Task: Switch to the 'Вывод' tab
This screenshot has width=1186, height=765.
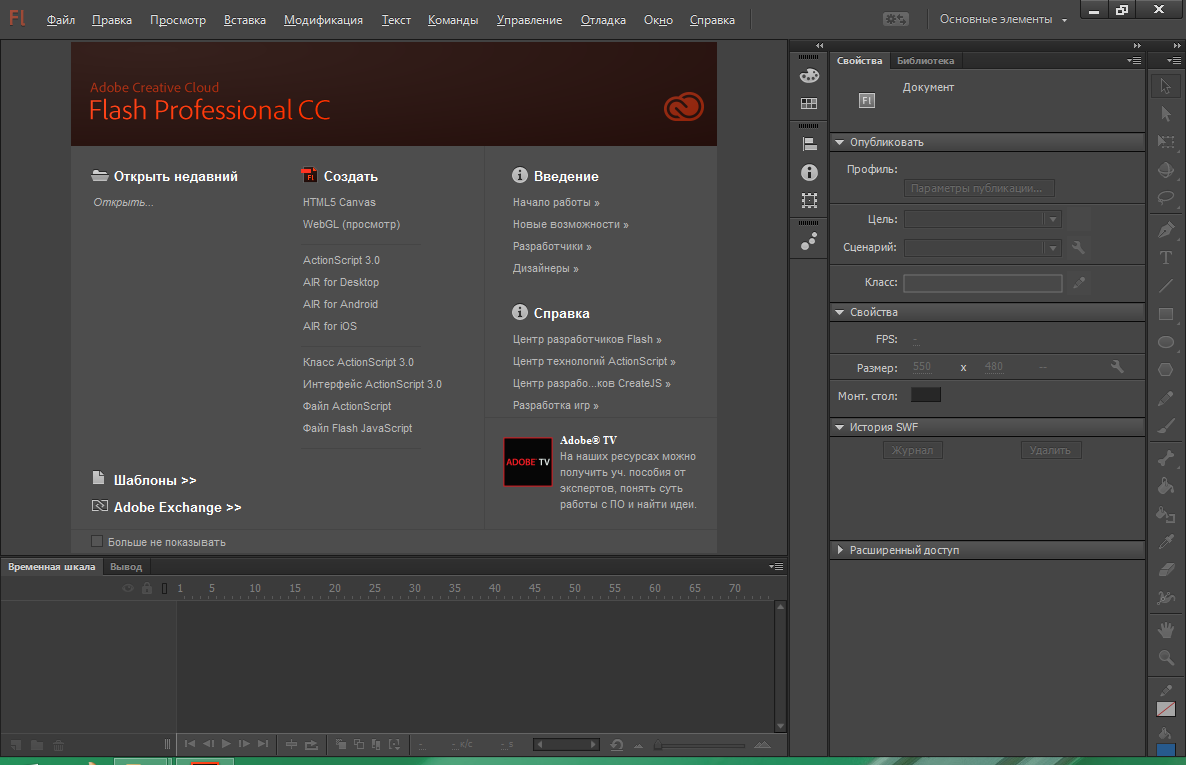Action: pyautogui.click(x=126, y=567)
